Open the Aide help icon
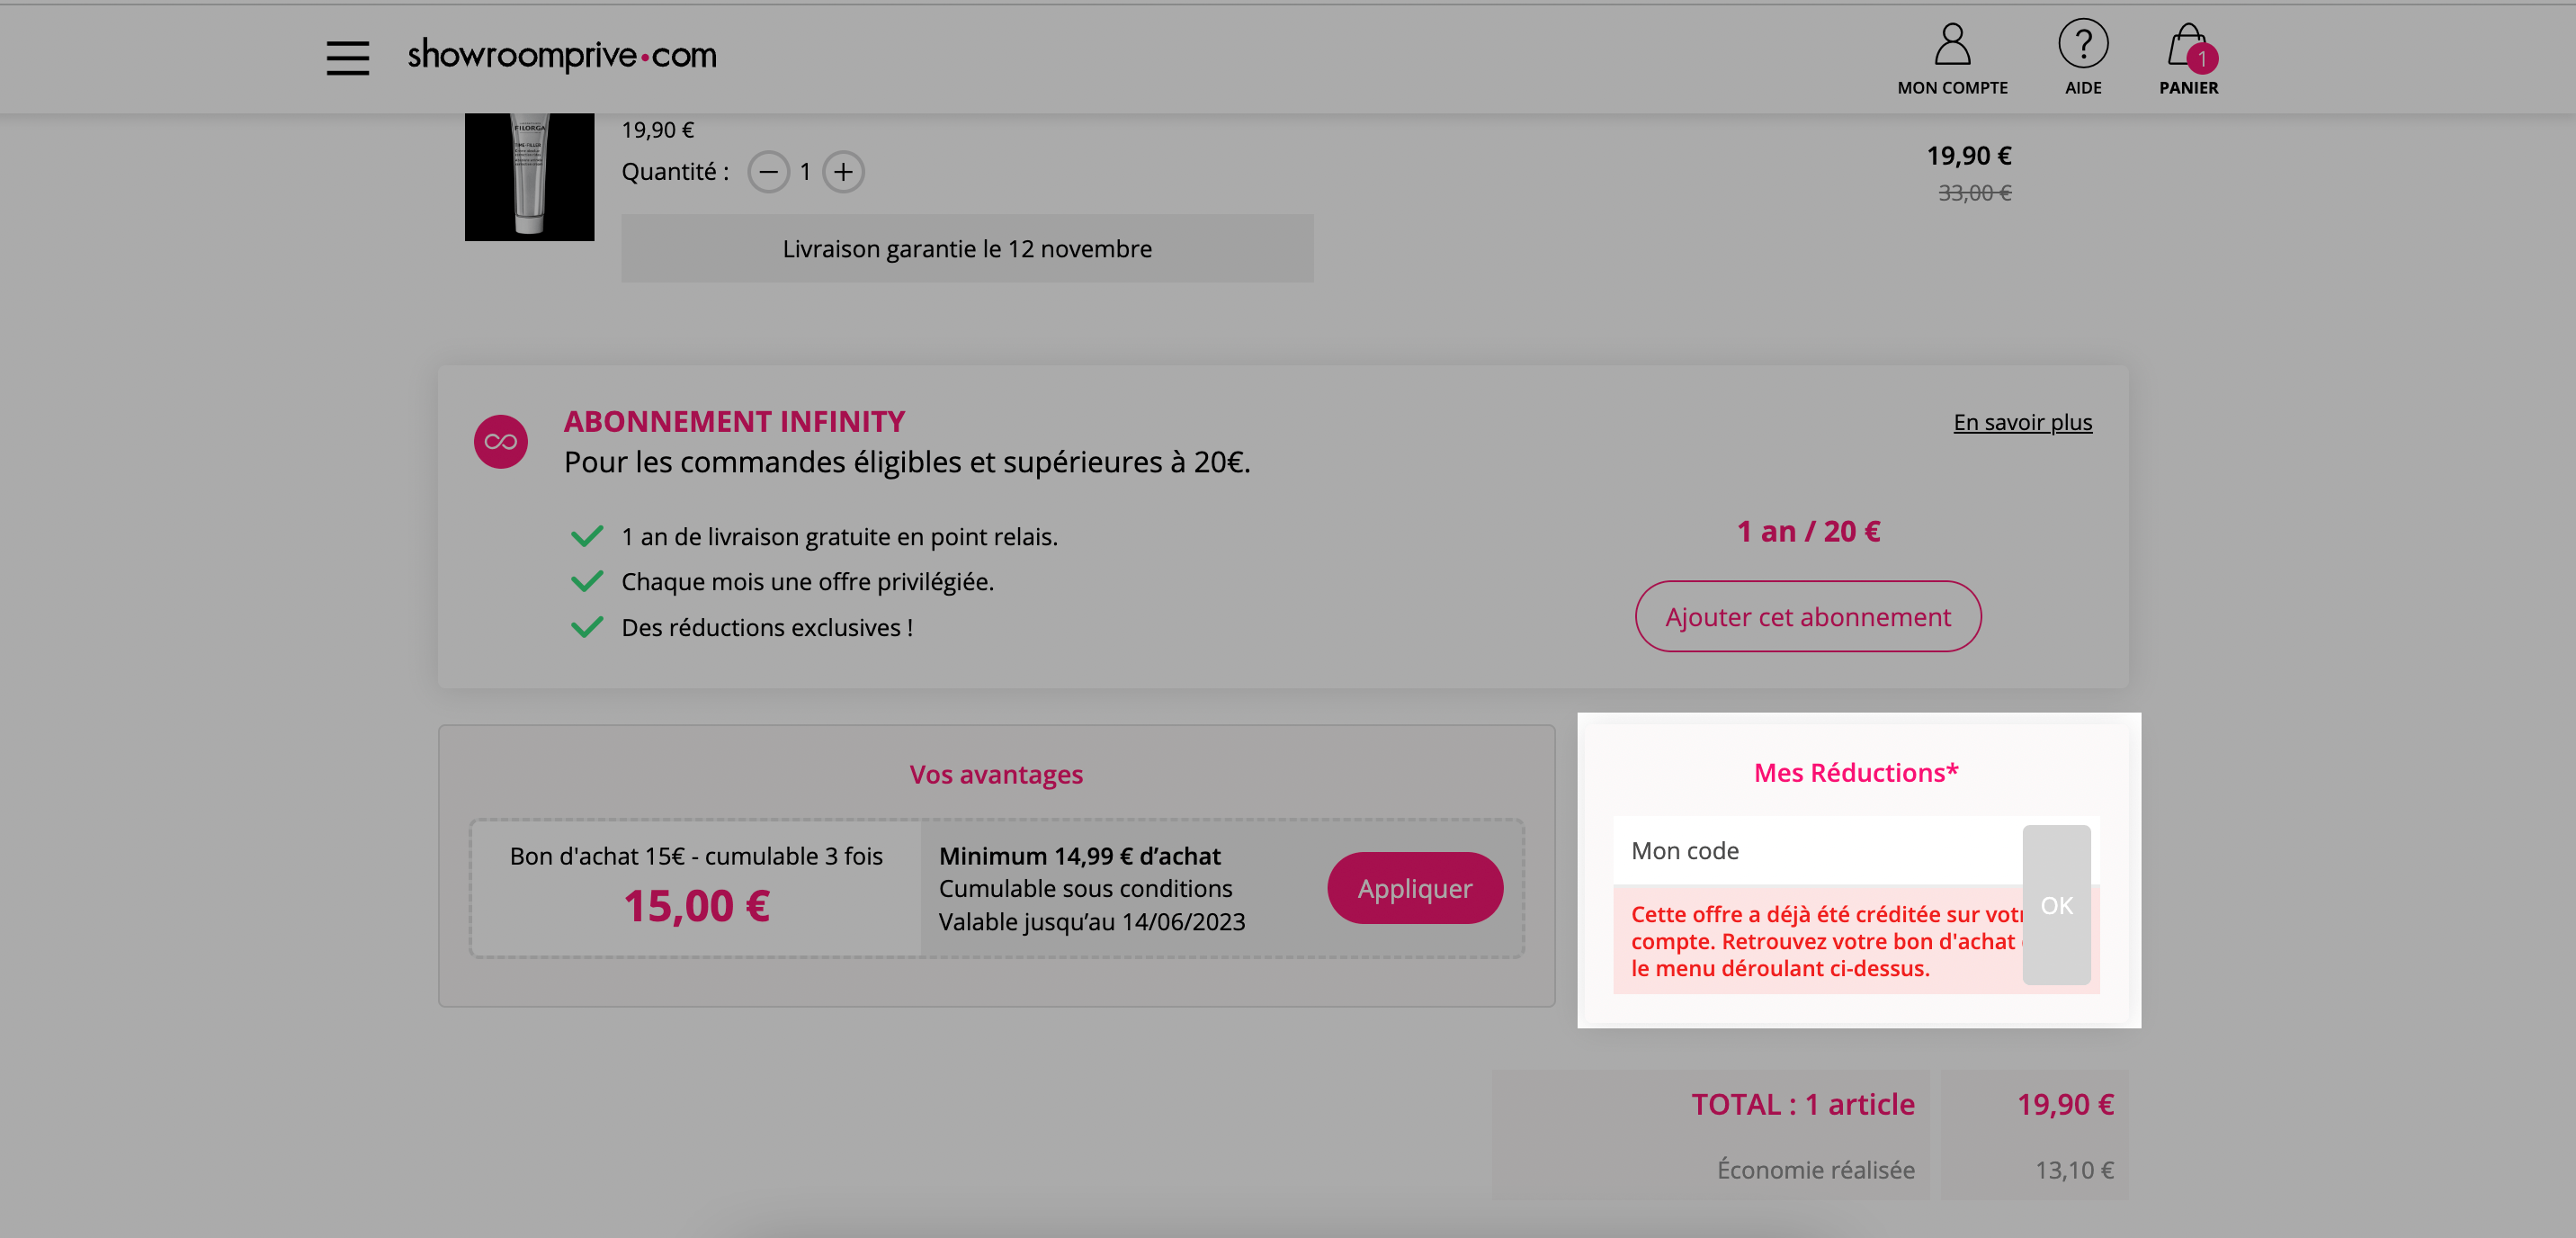 pos(2084,44)
